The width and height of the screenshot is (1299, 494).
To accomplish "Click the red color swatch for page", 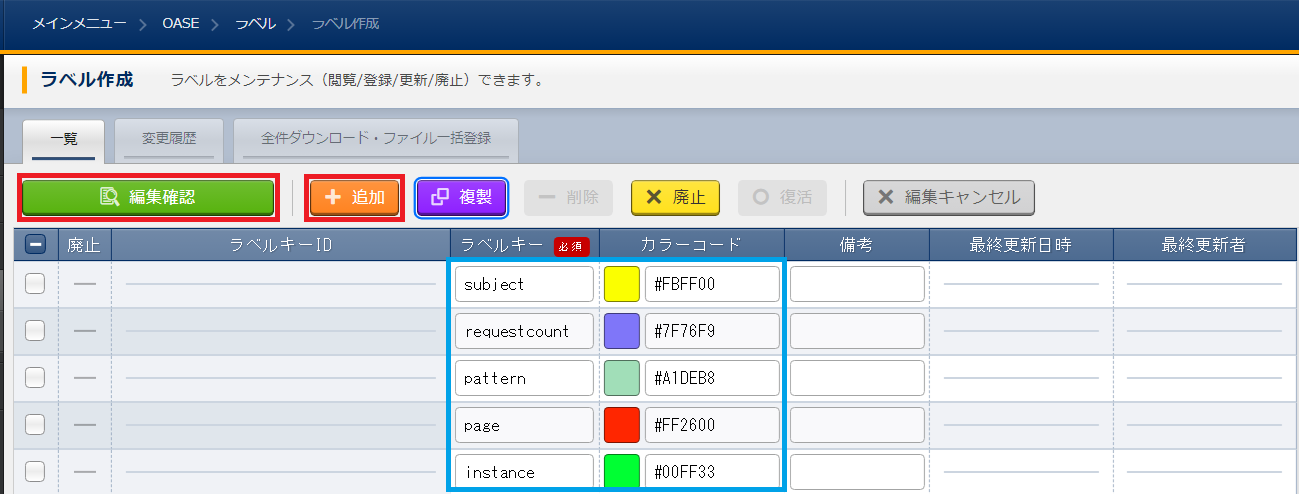I will pyautogui.click(x=621, y=425).
